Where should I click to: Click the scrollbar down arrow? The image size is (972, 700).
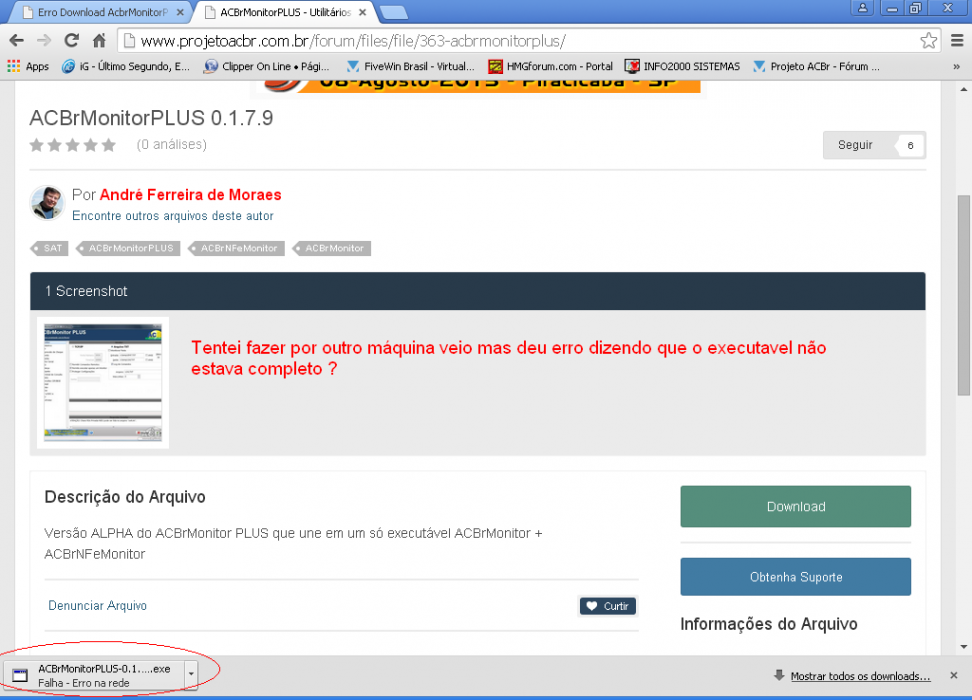tap(963, 647)
